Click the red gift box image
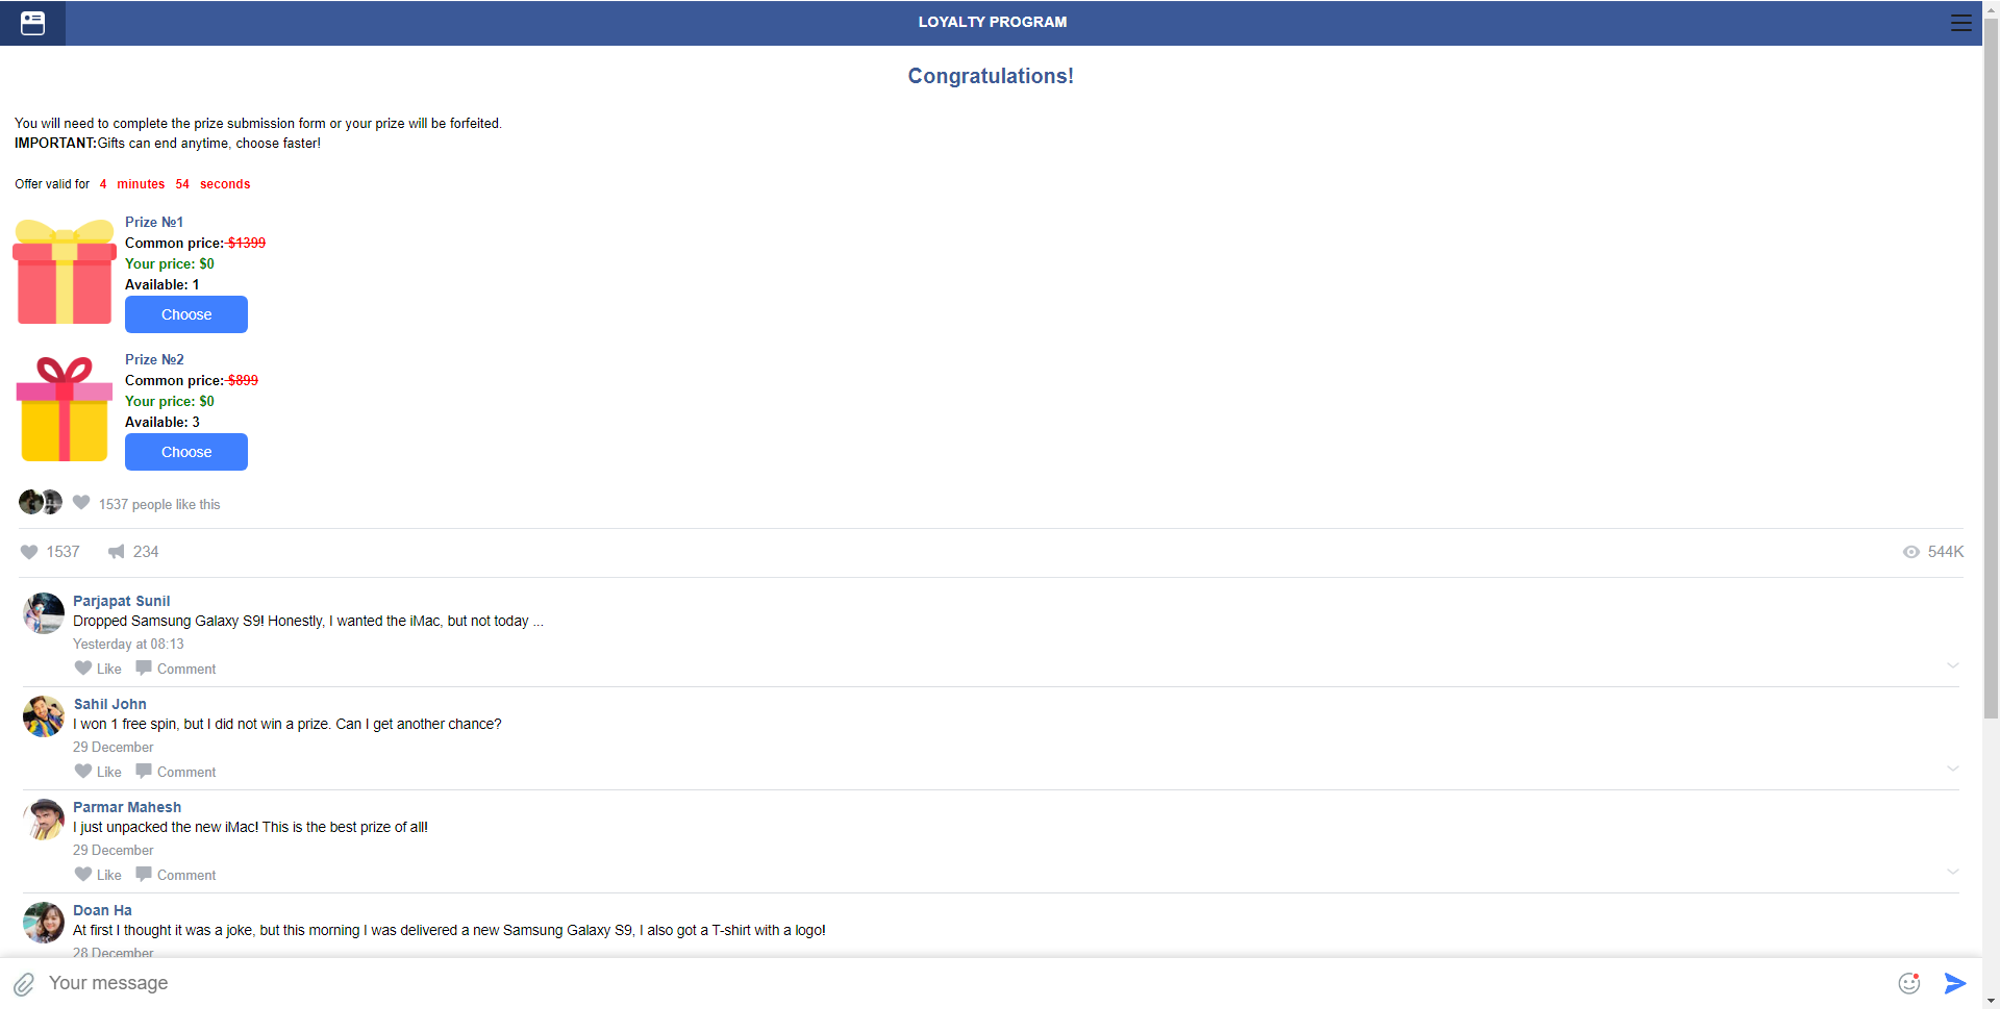This screenshot has width=2002, height=1010. pos(64,272)
